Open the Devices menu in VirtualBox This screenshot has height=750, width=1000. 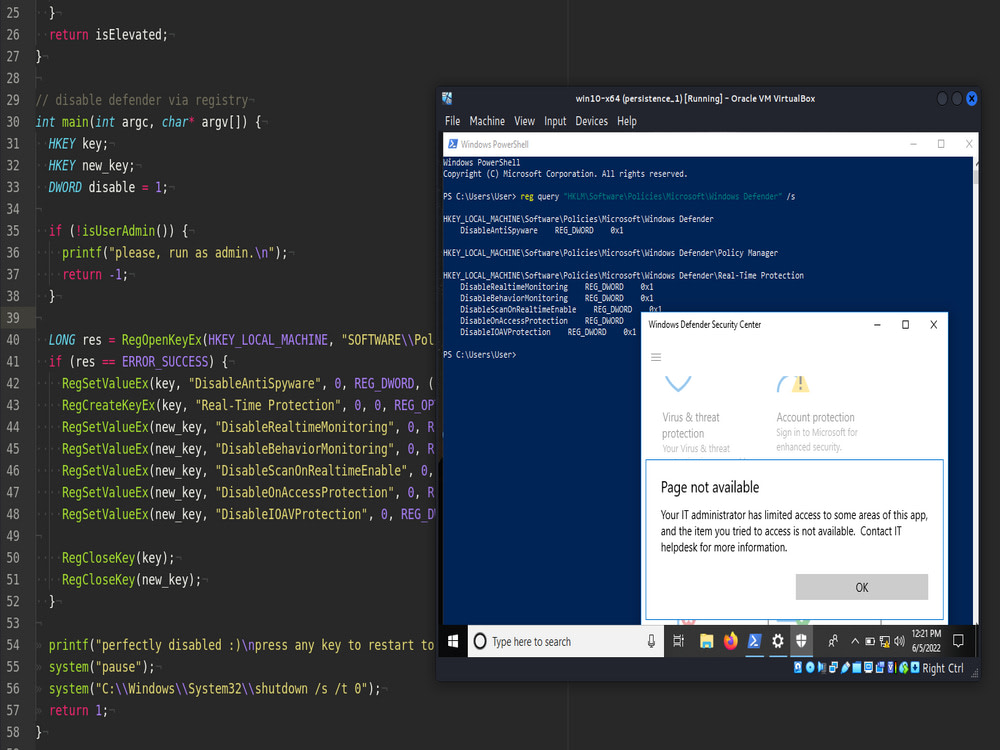[591, 121]
